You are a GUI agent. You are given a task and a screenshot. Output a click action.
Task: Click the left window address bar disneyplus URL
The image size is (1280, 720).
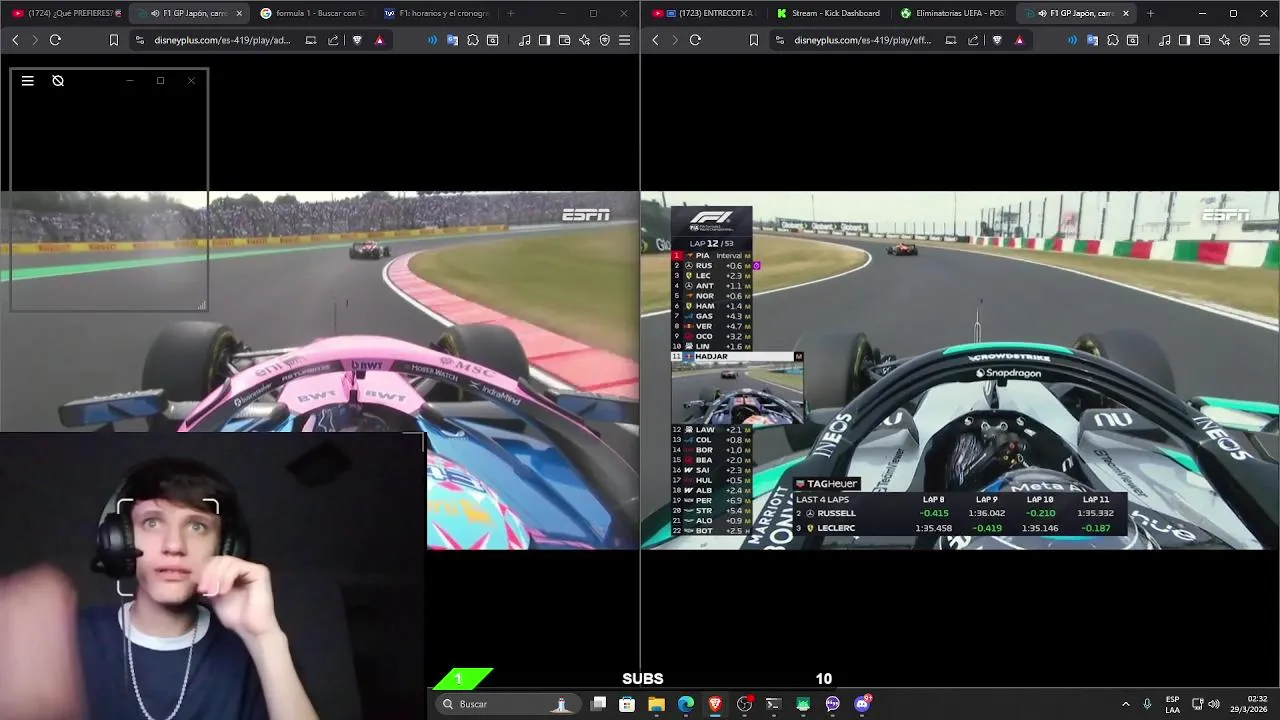[x=222, y=40]
